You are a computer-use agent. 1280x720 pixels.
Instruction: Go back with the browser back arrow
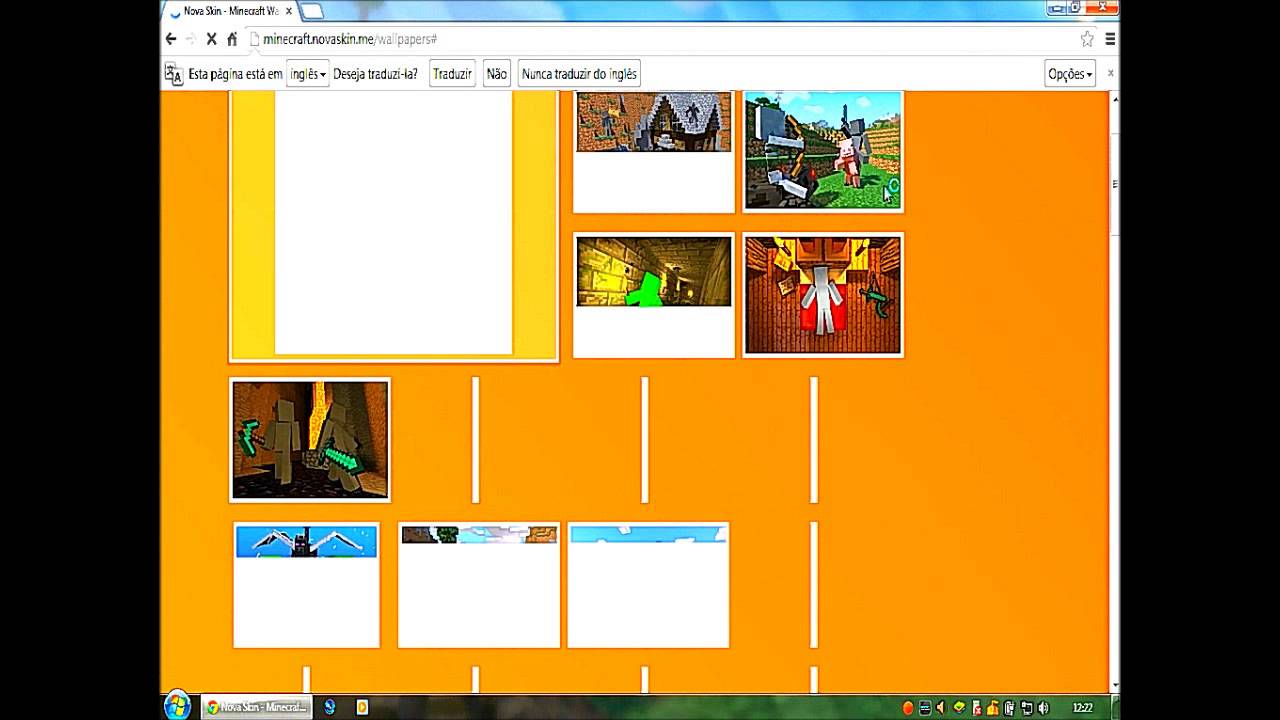click(x=171, y=39)
